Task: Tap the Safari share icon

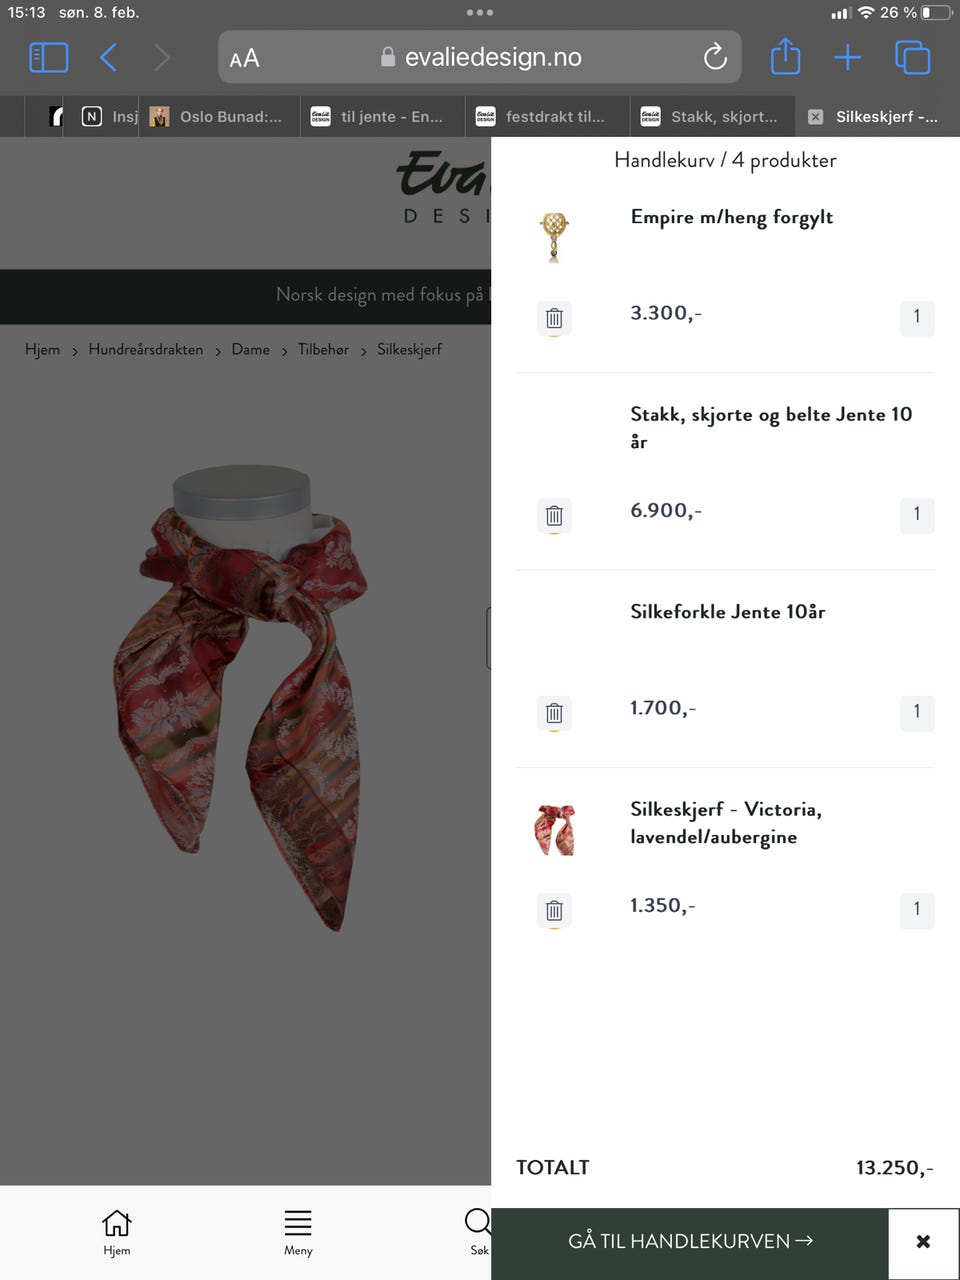Action: pos(786,56)
